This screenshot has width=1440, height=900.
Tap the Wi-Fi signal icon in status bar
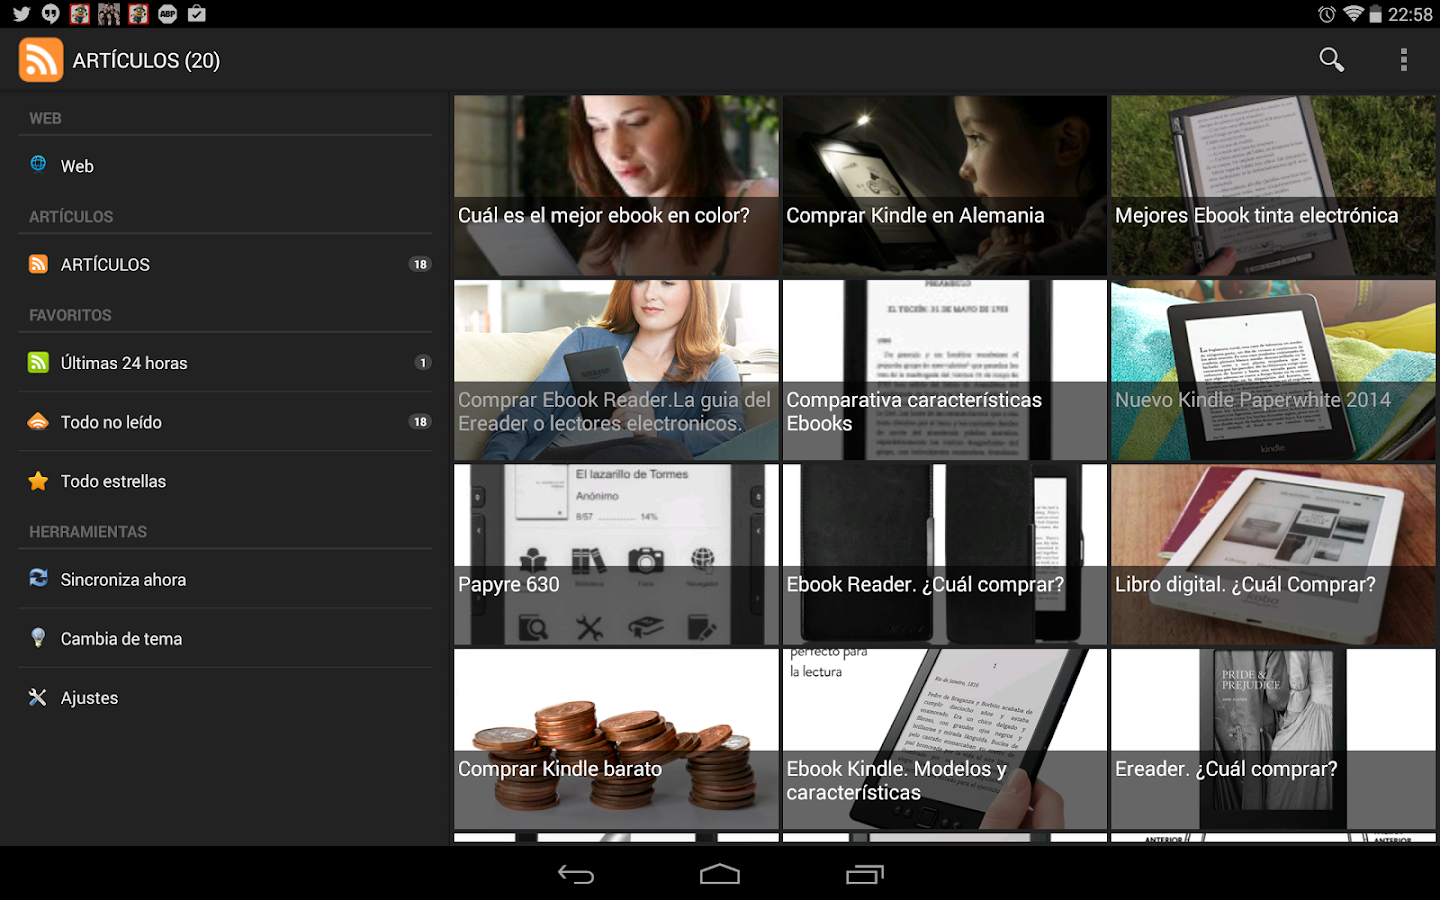pyautogui.click(x=1353, y=14)
